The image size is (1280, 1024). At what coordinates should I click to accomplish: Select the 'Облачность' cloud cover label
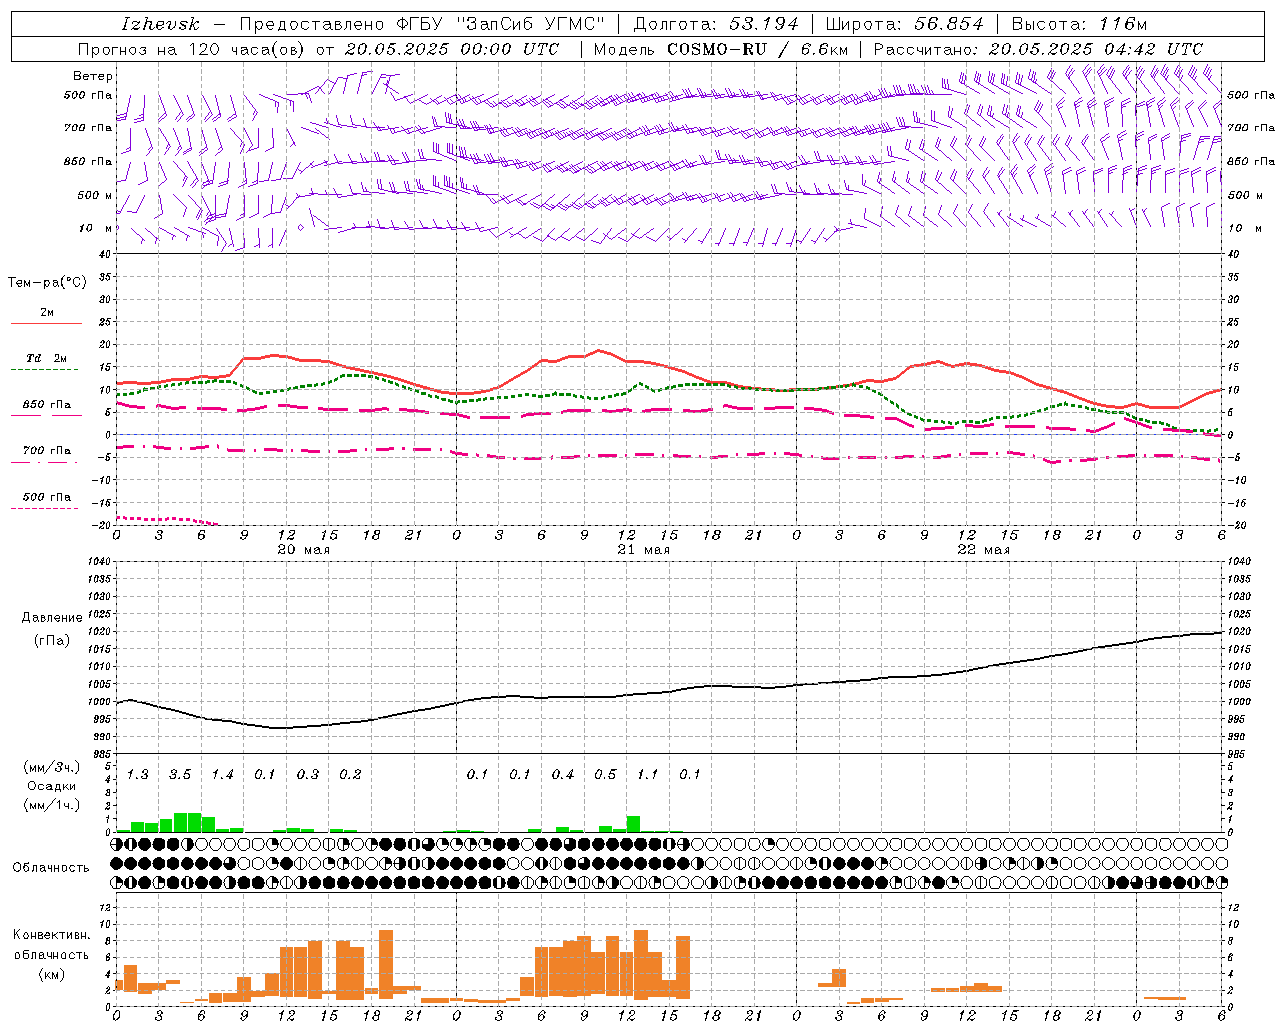(x=51, y=868)
